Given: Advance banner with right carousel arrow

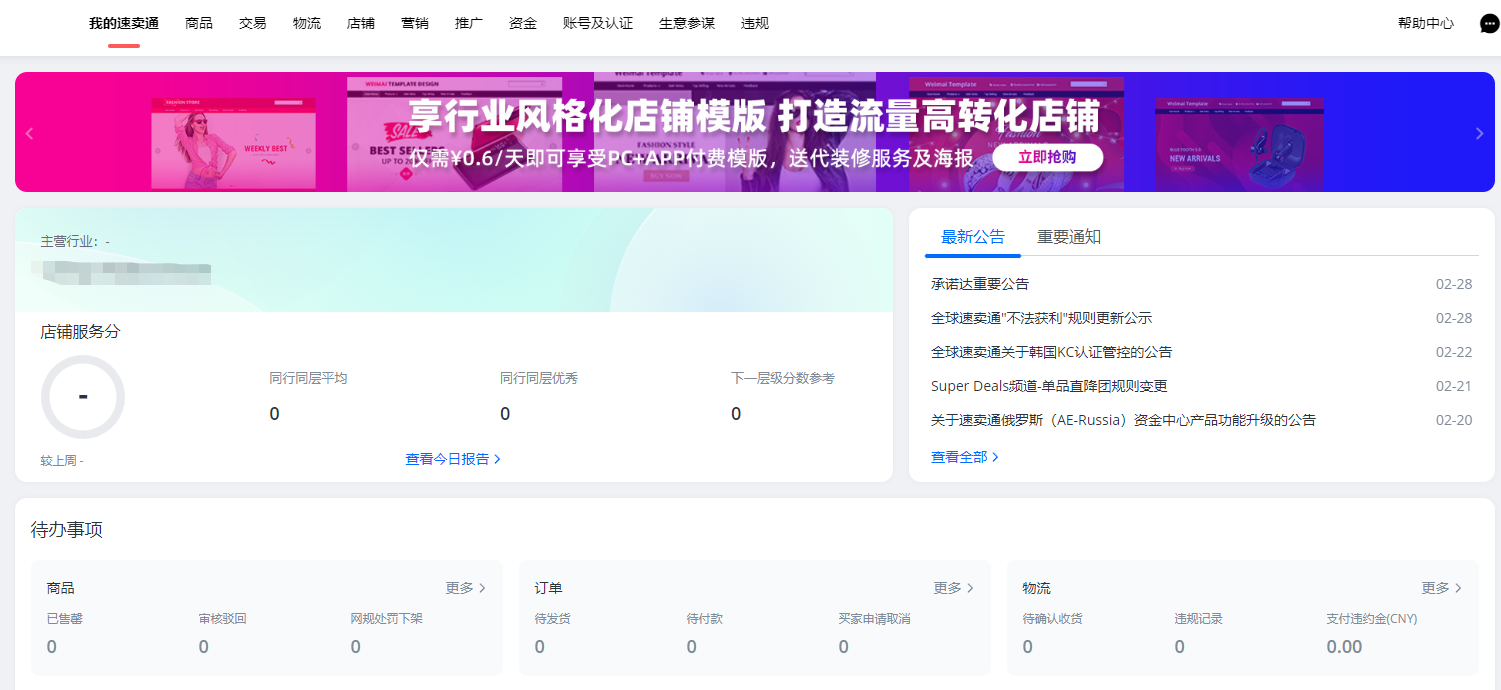Looking at the screenshot, I should pos(1479,132).
